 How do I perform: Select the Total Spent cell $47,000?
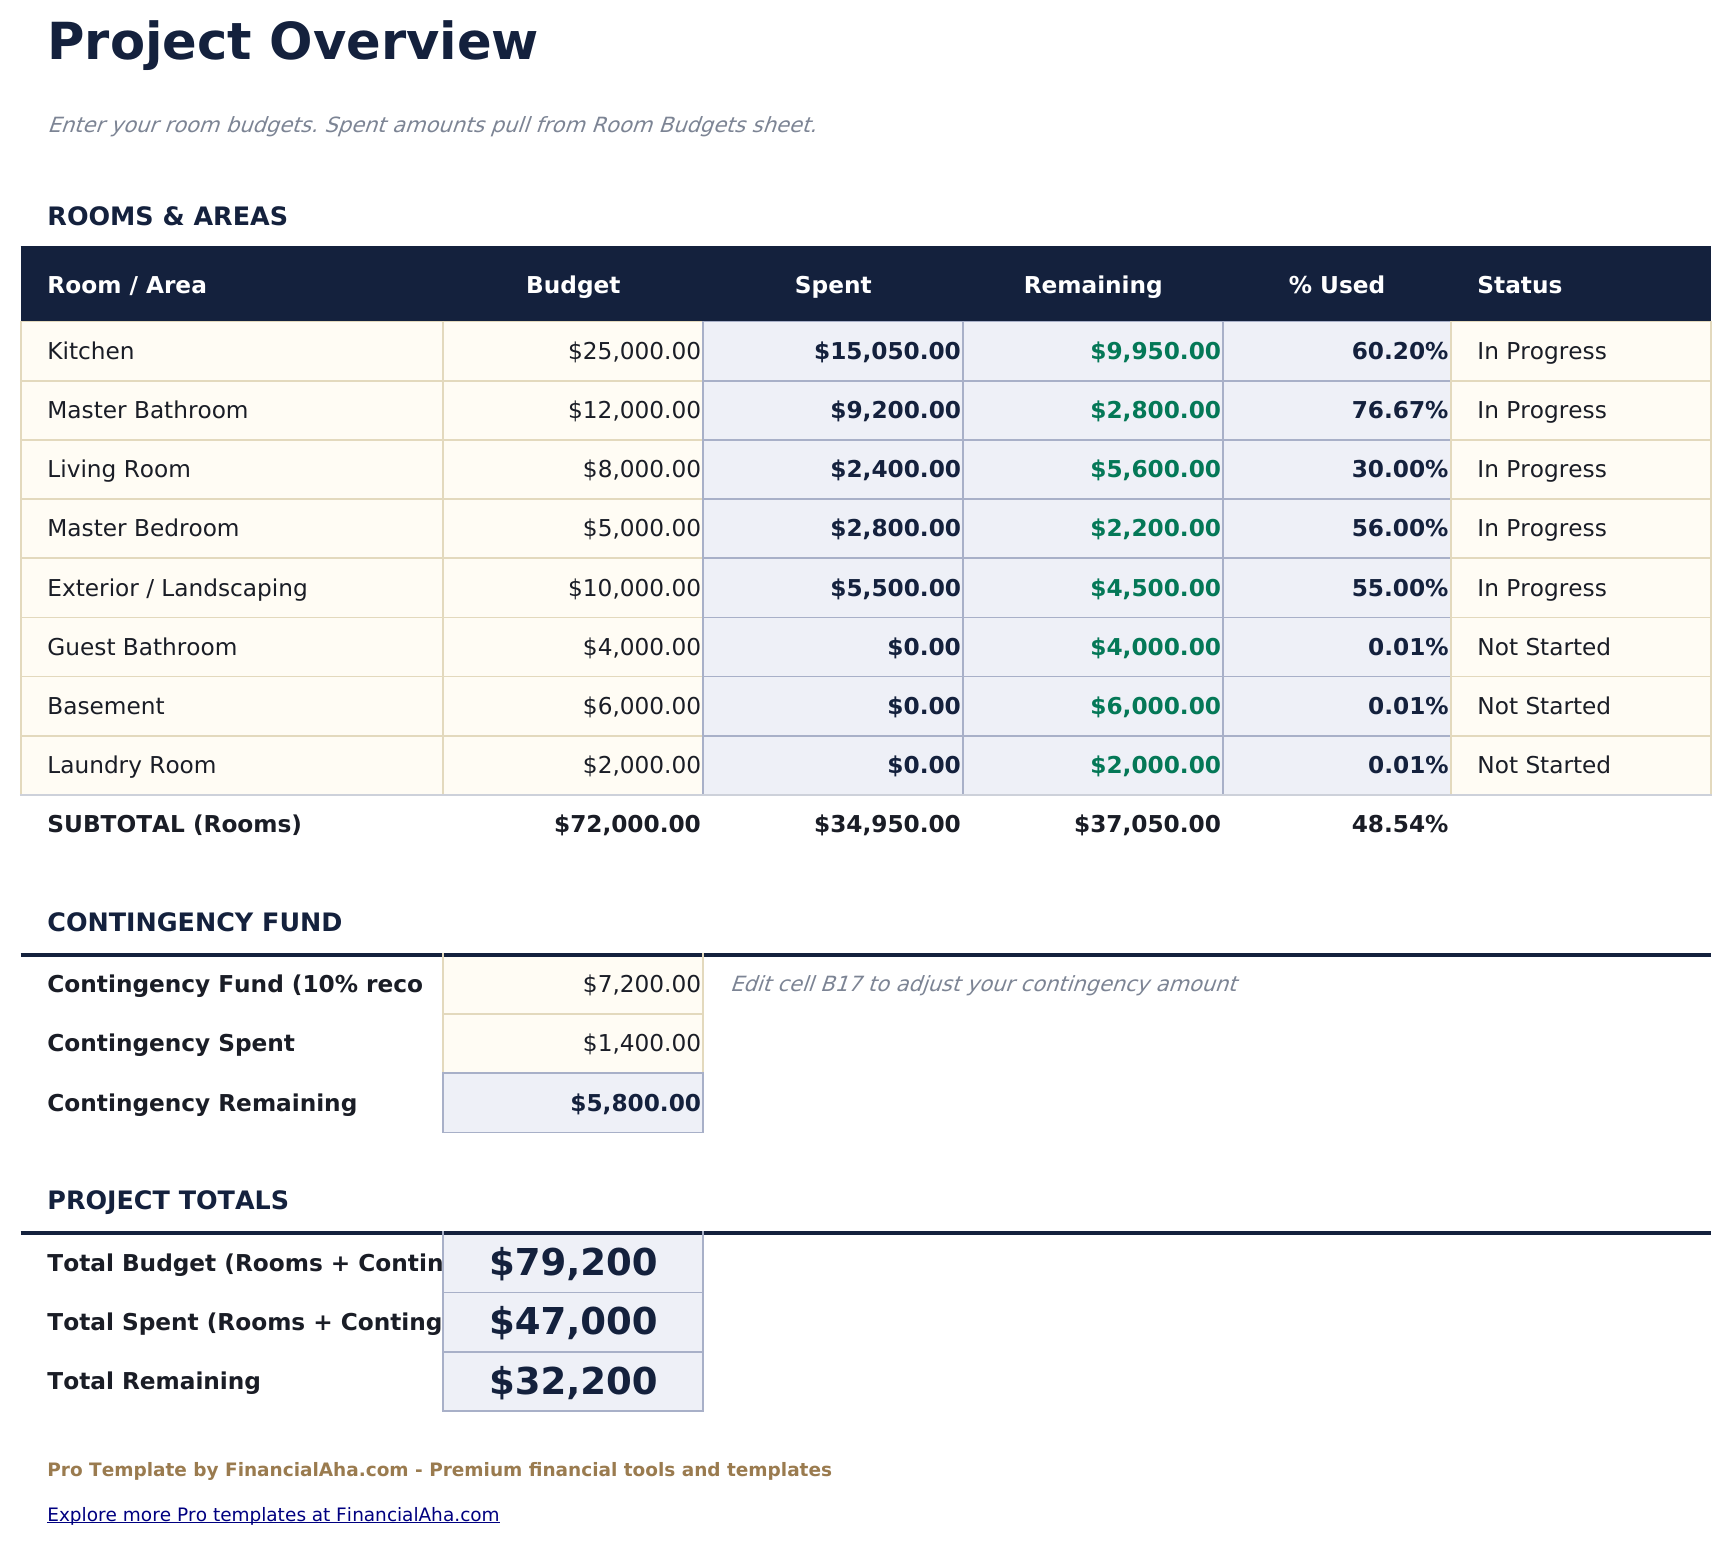(x=572, y=1321)
